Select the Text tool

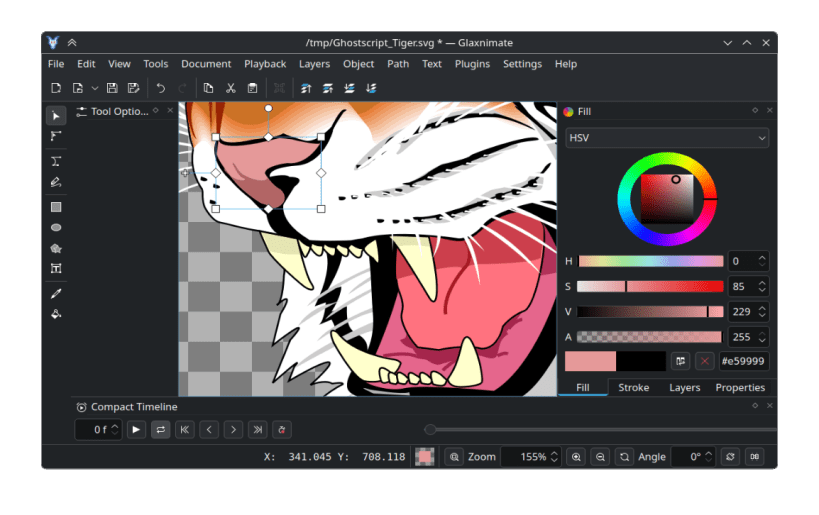click(x=56, y=268)
